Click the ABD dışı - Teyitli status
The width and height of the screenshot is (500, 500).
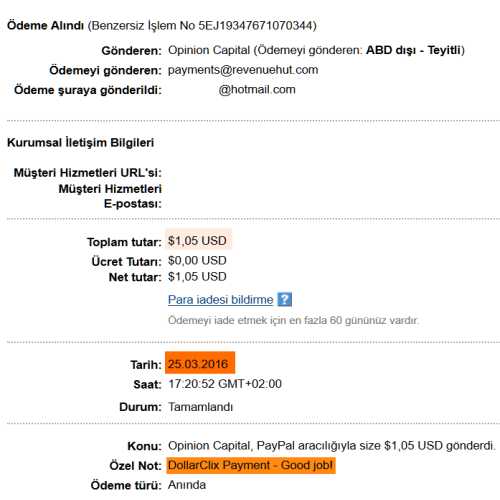tap(413, 50)
